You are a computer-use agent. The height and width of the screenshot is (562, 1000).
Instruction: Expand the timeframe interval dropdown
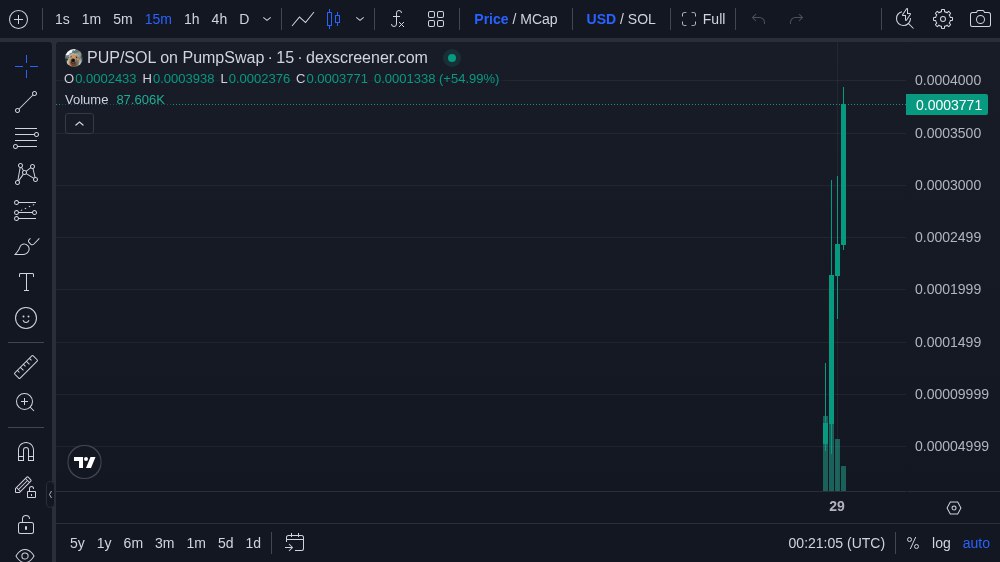(267, 19)
